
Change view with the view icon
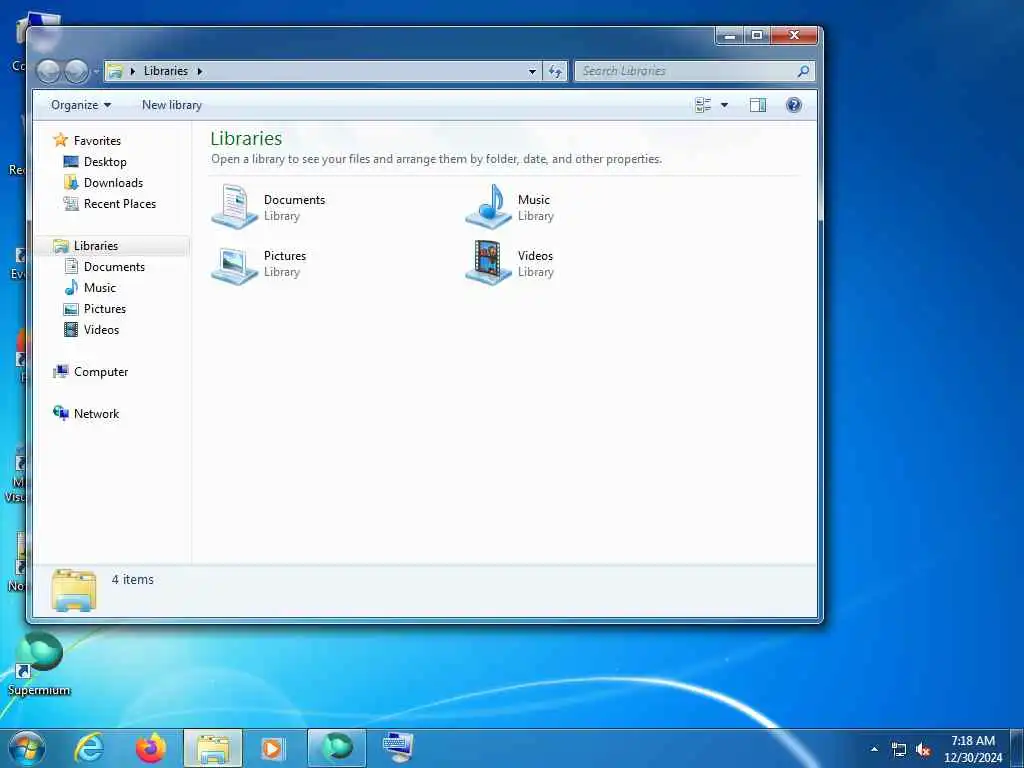coord(703,105)
